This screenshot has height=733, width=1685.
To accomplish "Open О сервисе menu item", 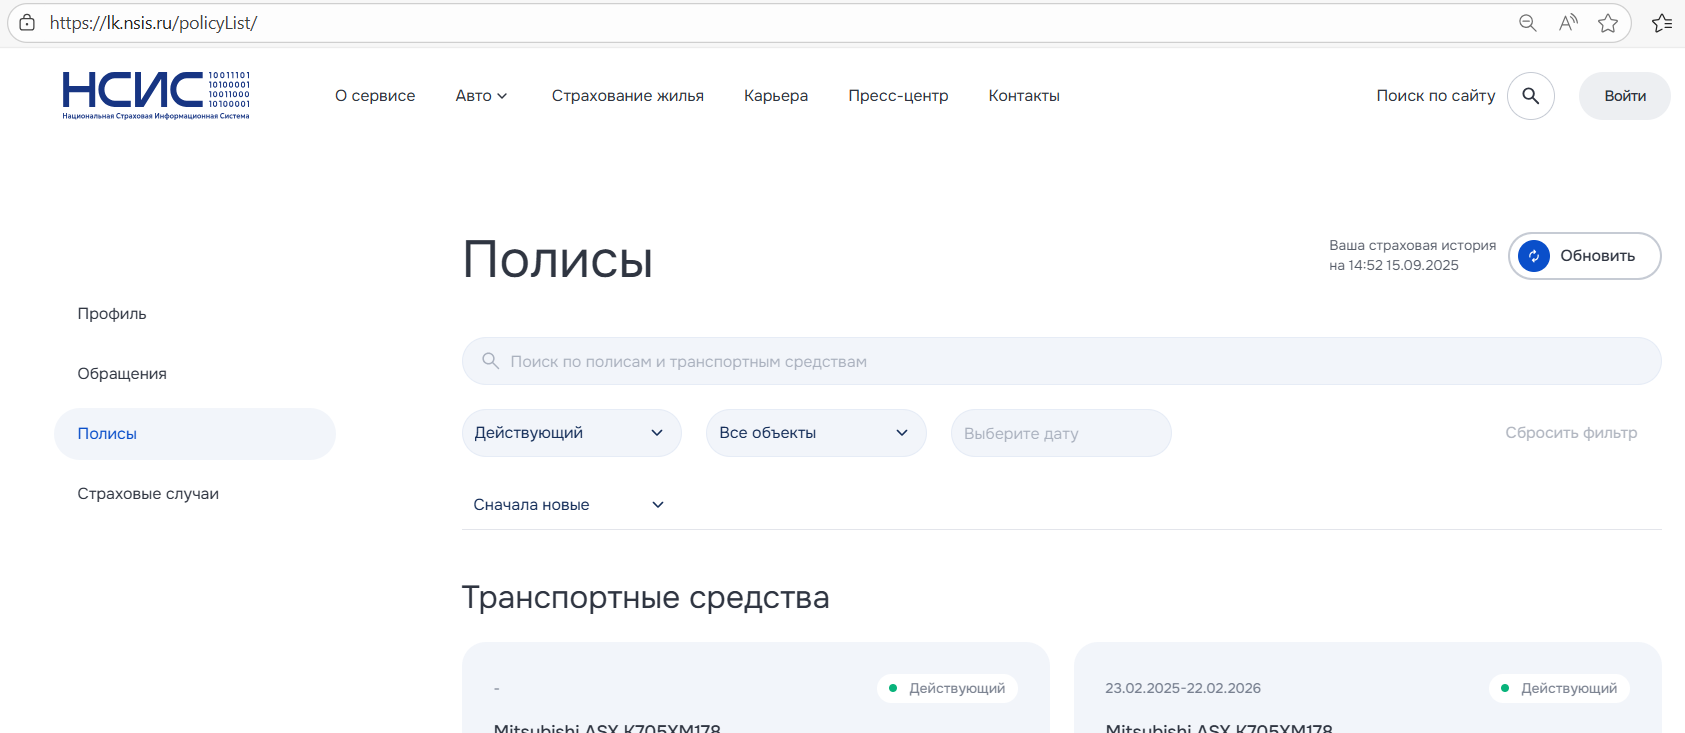I will pos(375,96).
